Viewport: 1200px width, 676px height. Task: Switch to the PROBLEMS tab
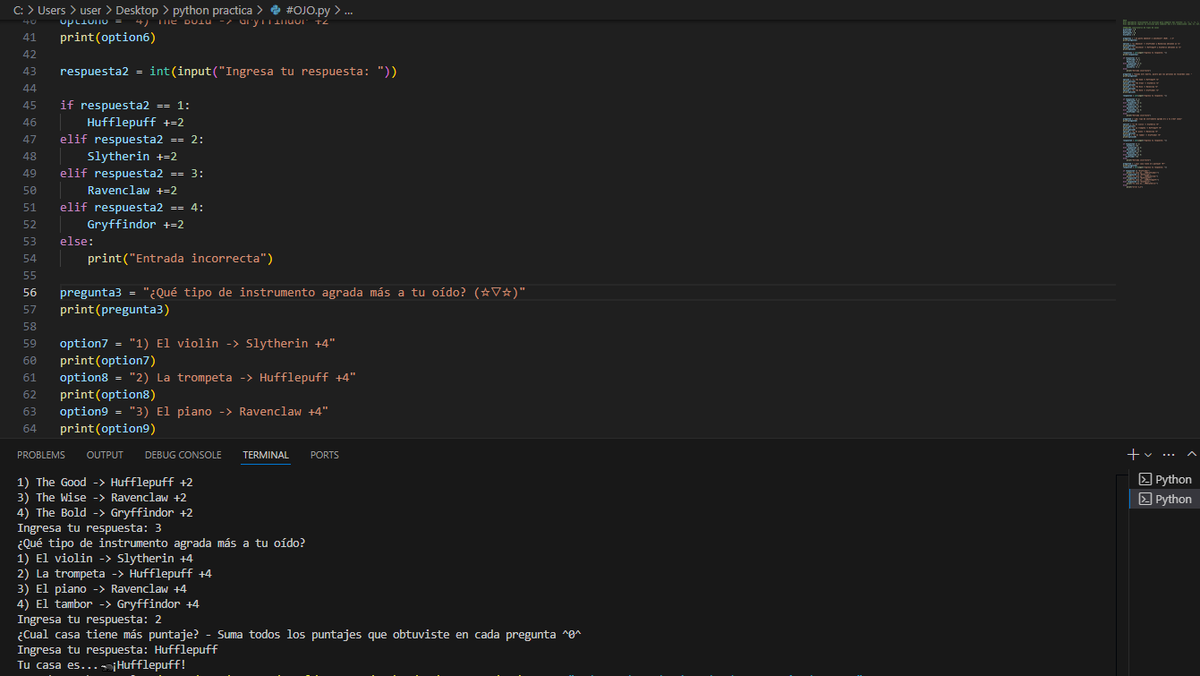pyautogui.click(x=41, y=455)
